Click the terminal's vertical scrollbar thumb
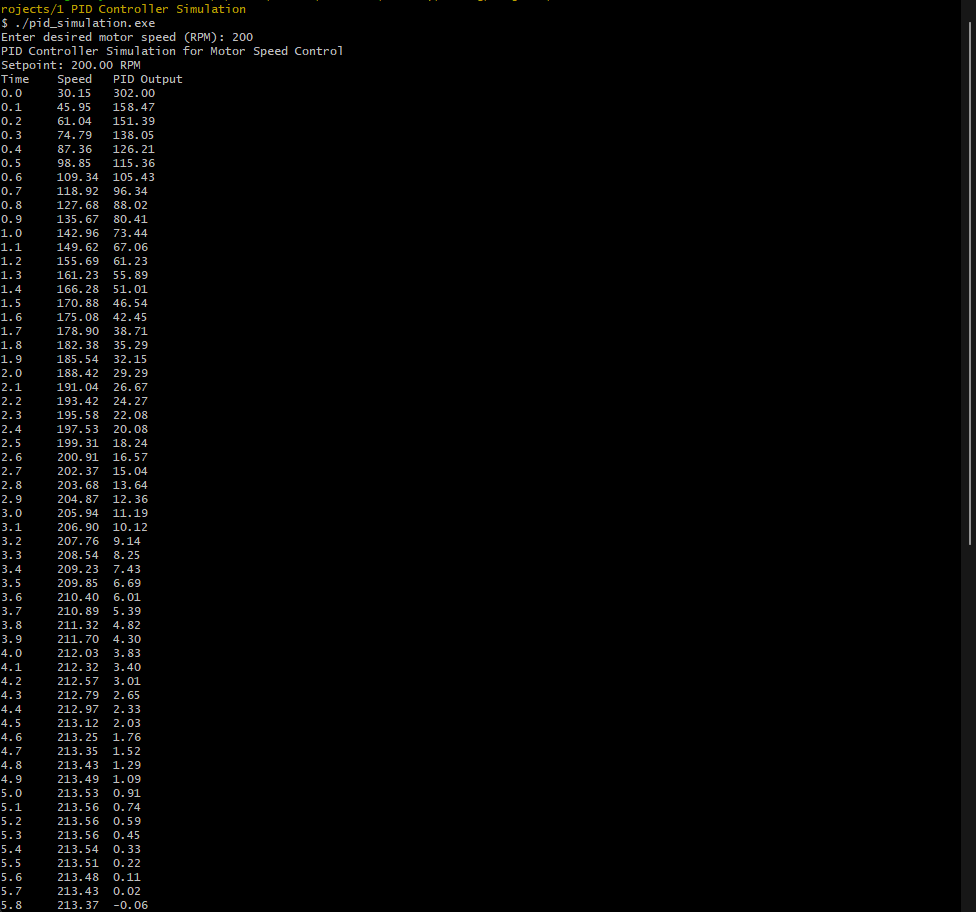This screenshot has height=912, width=976. click(x=970, y=283)
